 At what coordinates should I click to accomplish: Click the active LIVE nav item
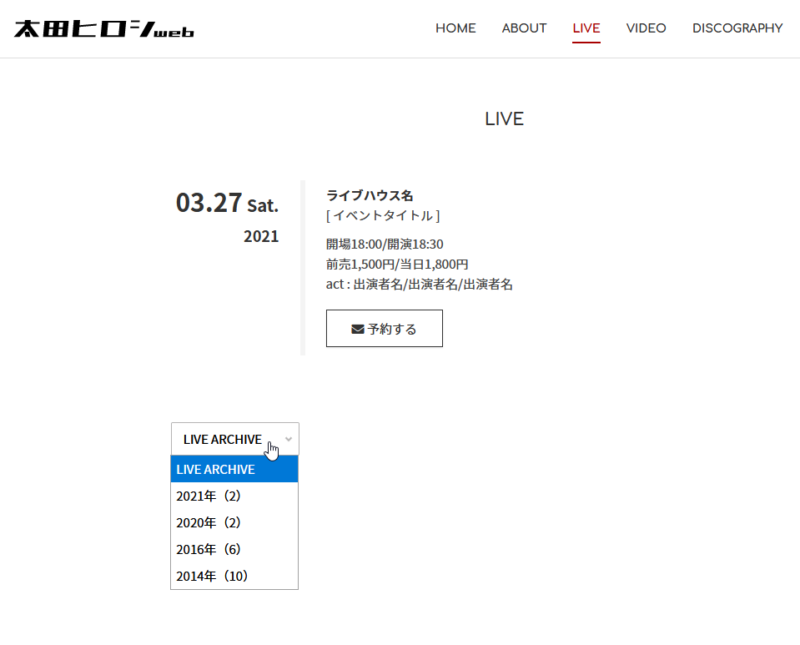coord(586,29)
